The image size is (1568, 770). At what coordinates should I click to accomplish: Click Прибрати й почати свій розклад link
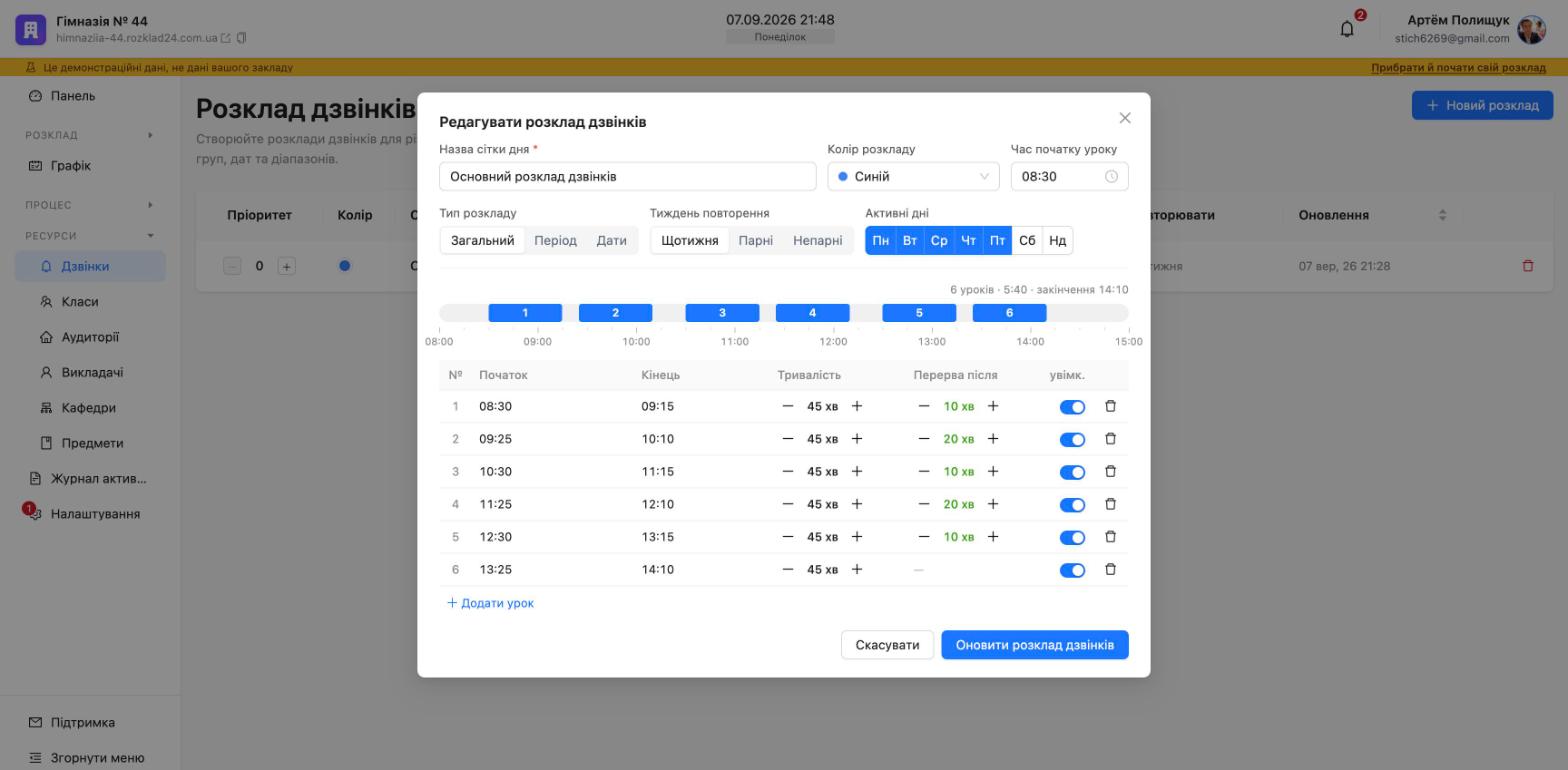[1458, 68]
